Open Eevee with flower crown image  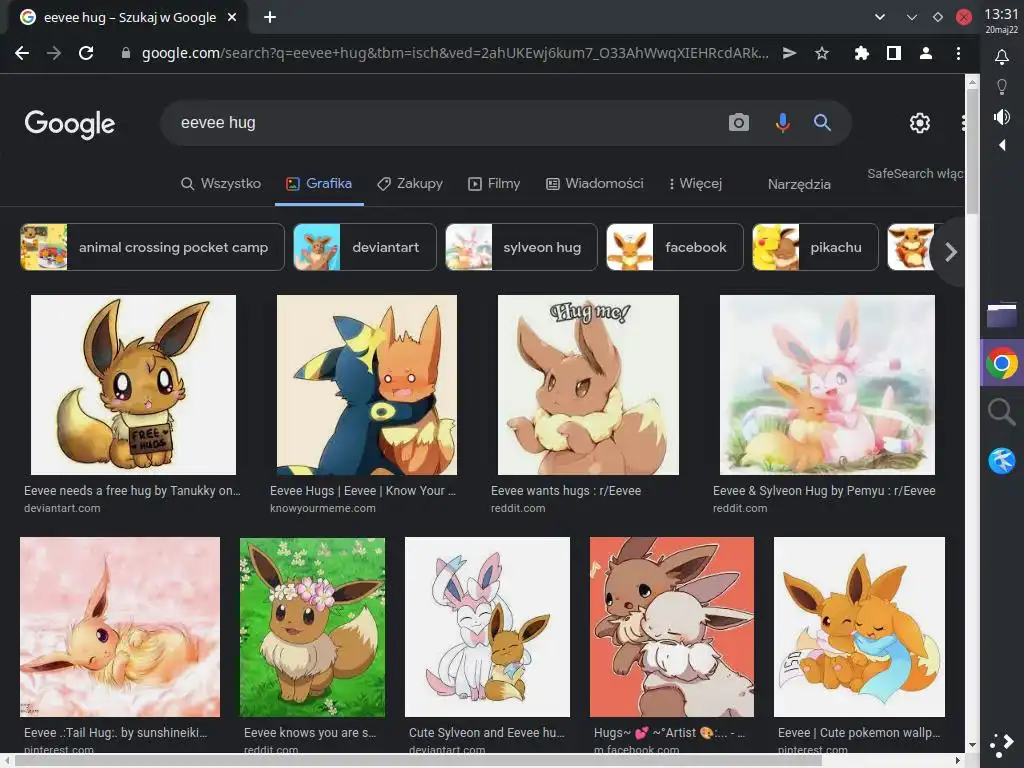point(312,627)
